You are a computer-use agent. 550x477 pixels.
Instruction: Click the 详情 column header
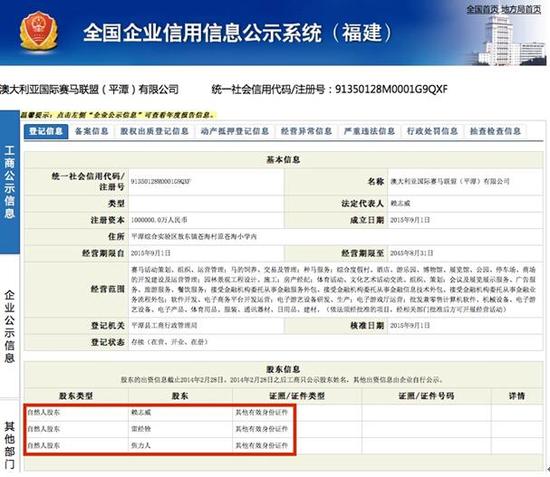[517, 396]
